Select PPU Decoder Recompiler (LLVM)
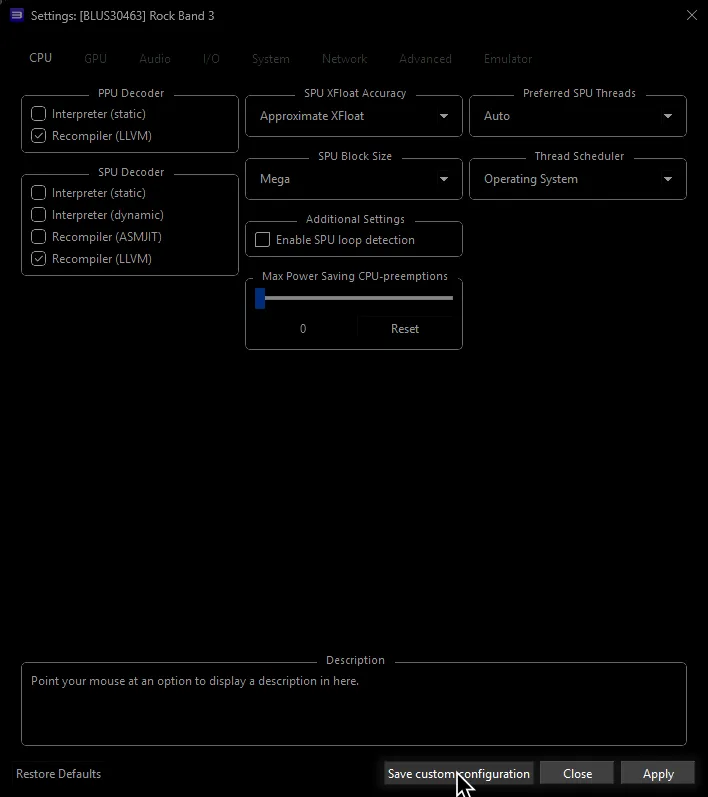Image resolution: width=708 pixels, height=797 pixels. point(91,136)
